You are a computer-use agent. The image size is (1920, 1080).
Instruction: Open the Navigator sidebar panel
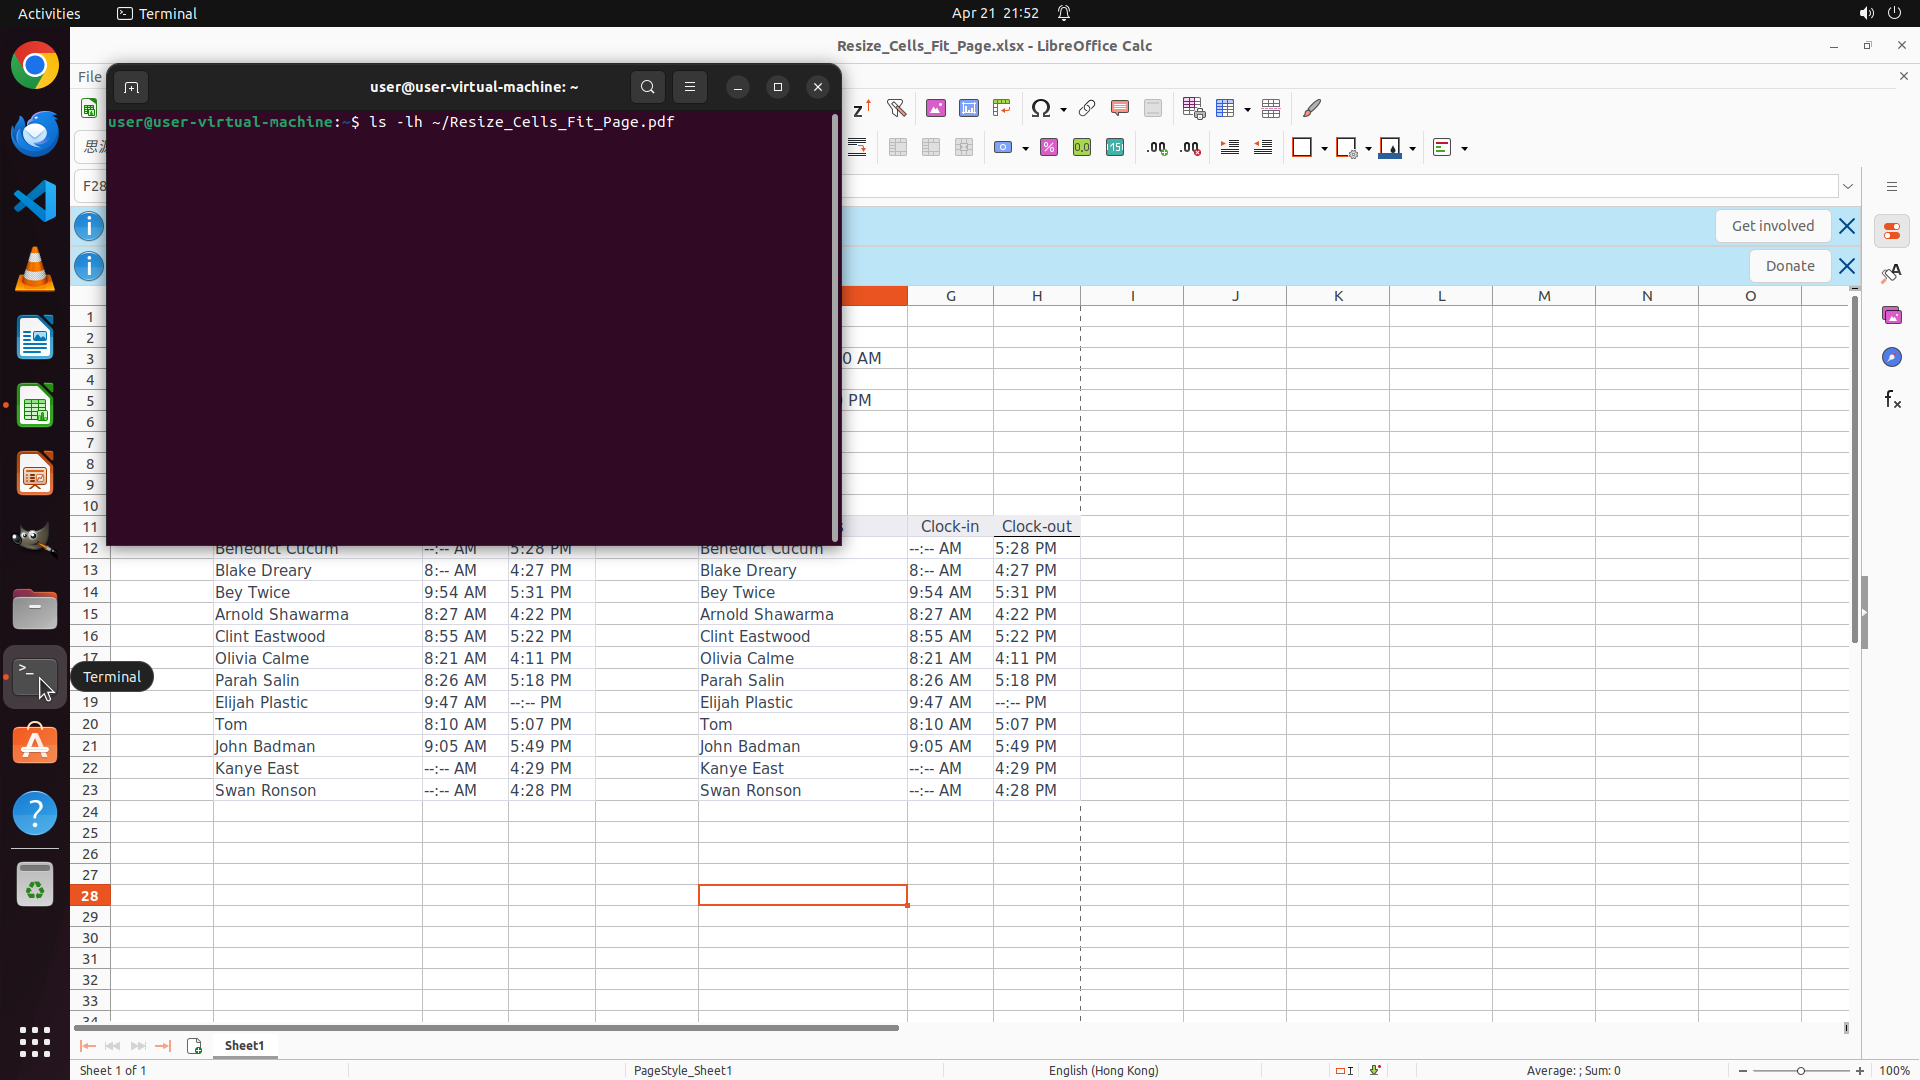click(1892, 358)
